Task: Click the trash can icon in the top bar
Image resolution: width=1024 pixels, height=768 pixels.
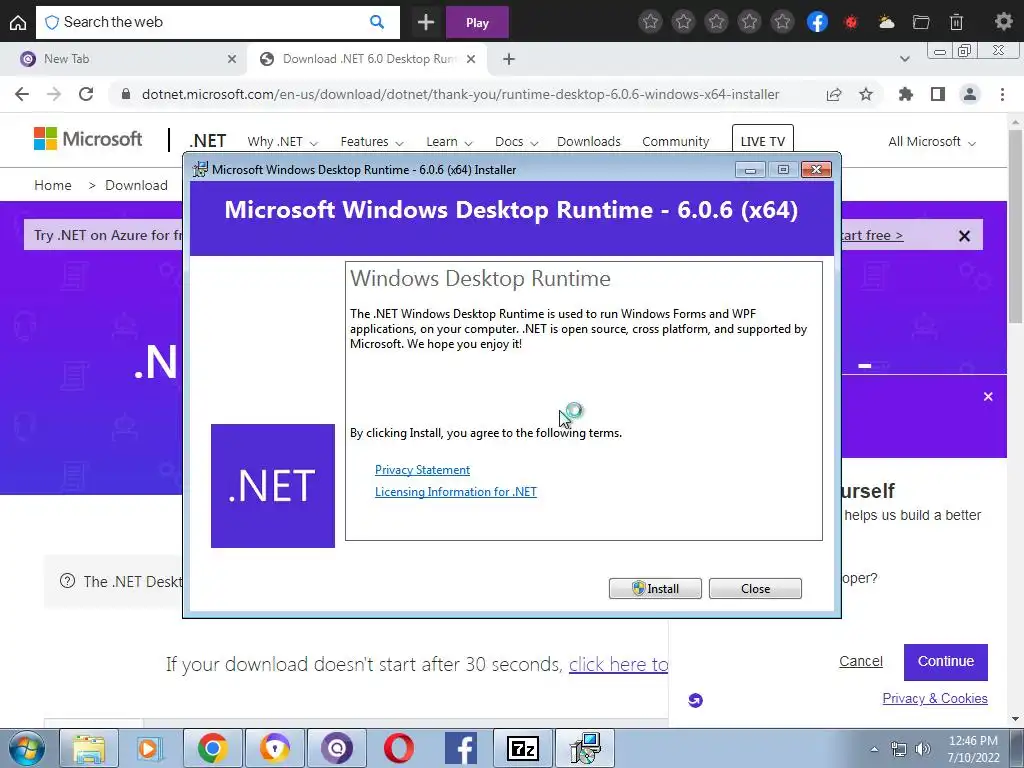Action: [956, 22]
